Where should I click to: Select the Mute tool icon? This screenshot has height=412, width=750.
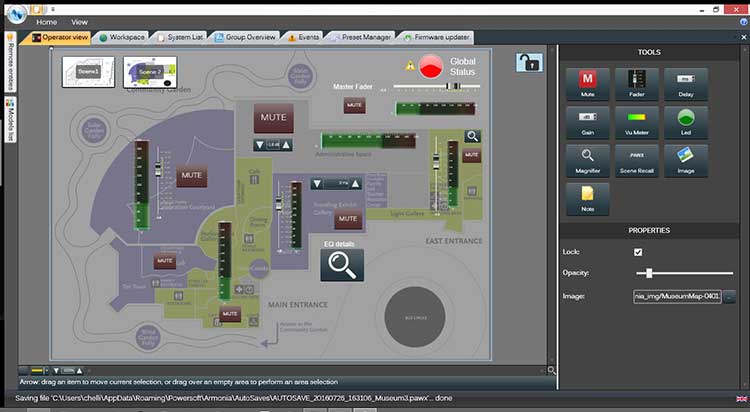[x=587, y=84]
